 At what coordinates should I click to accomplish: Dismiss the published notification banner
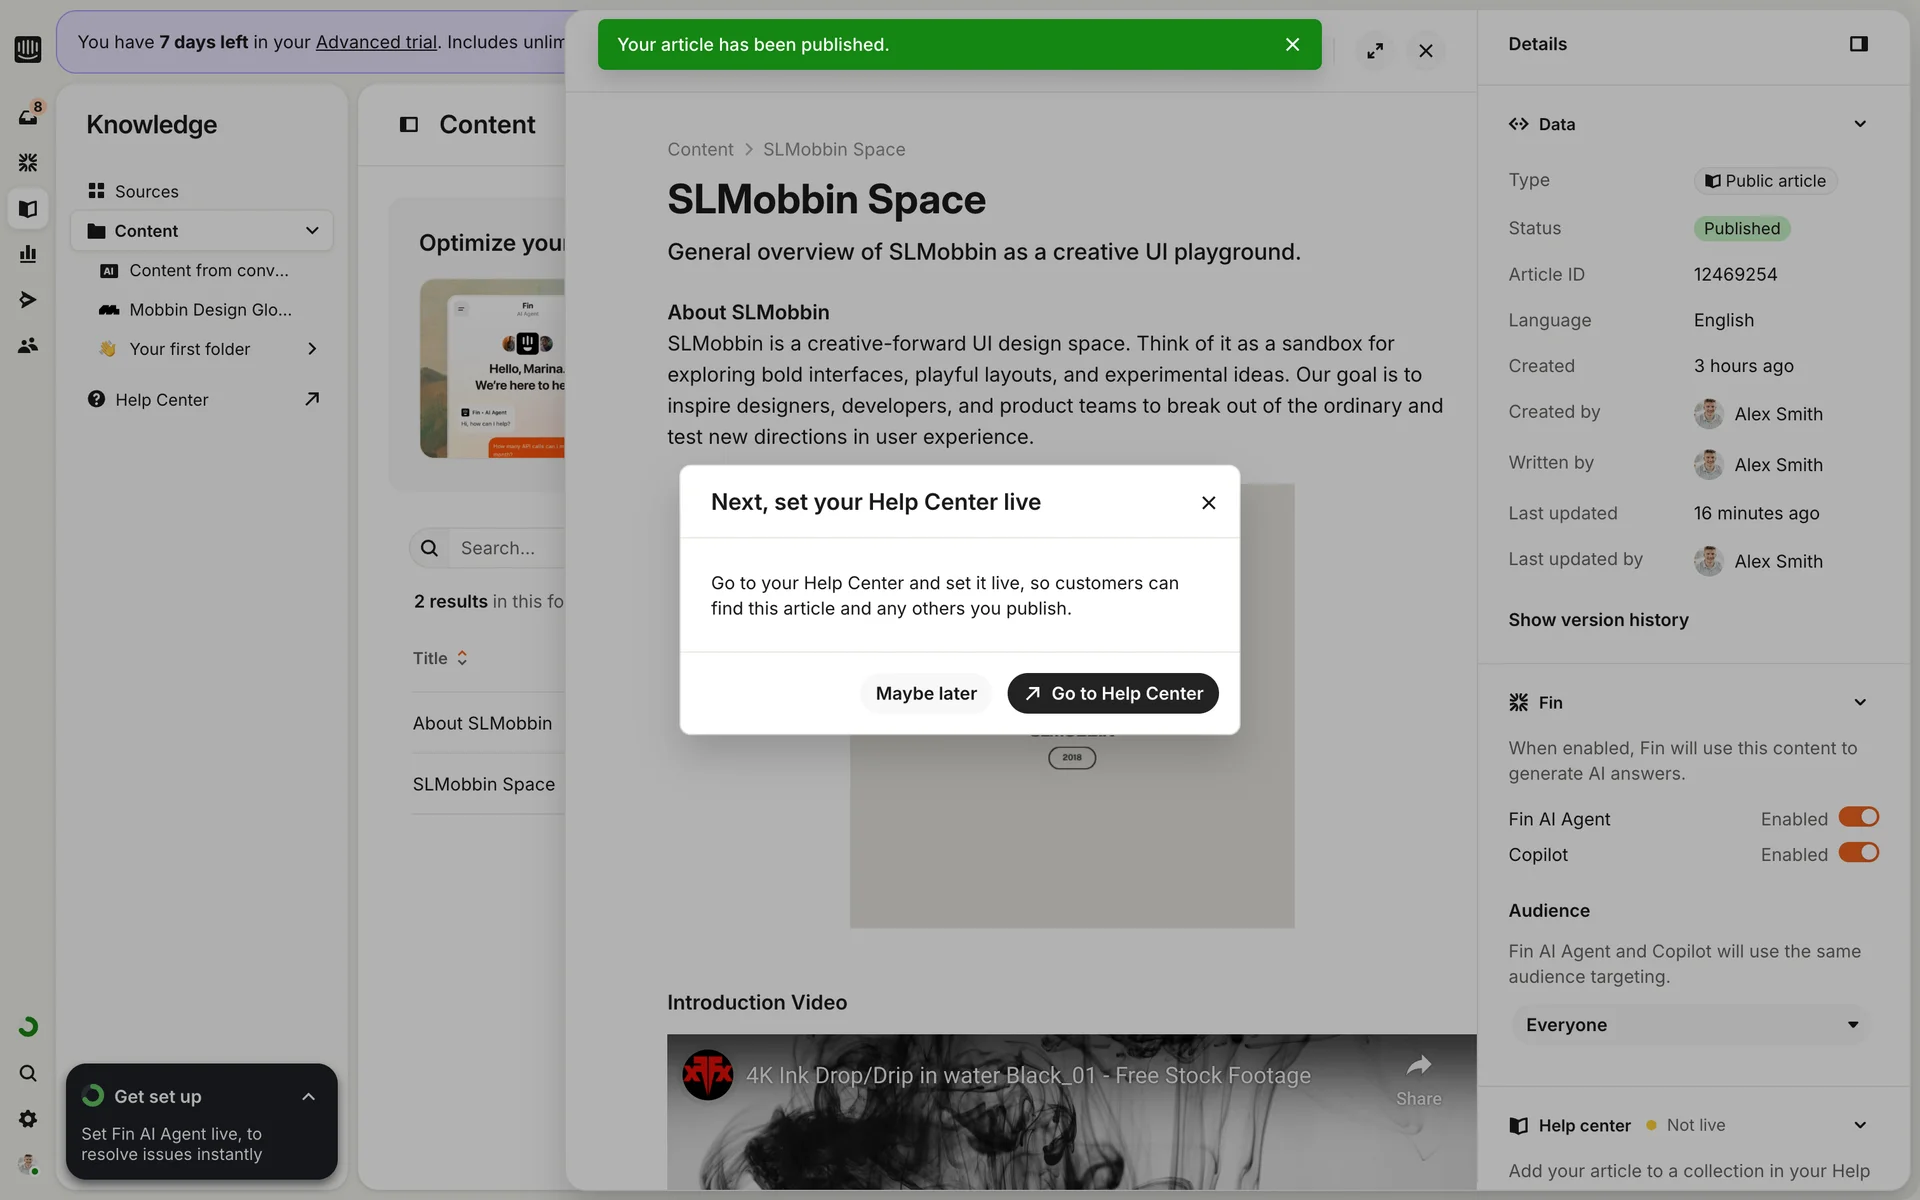pos(1292,45)
